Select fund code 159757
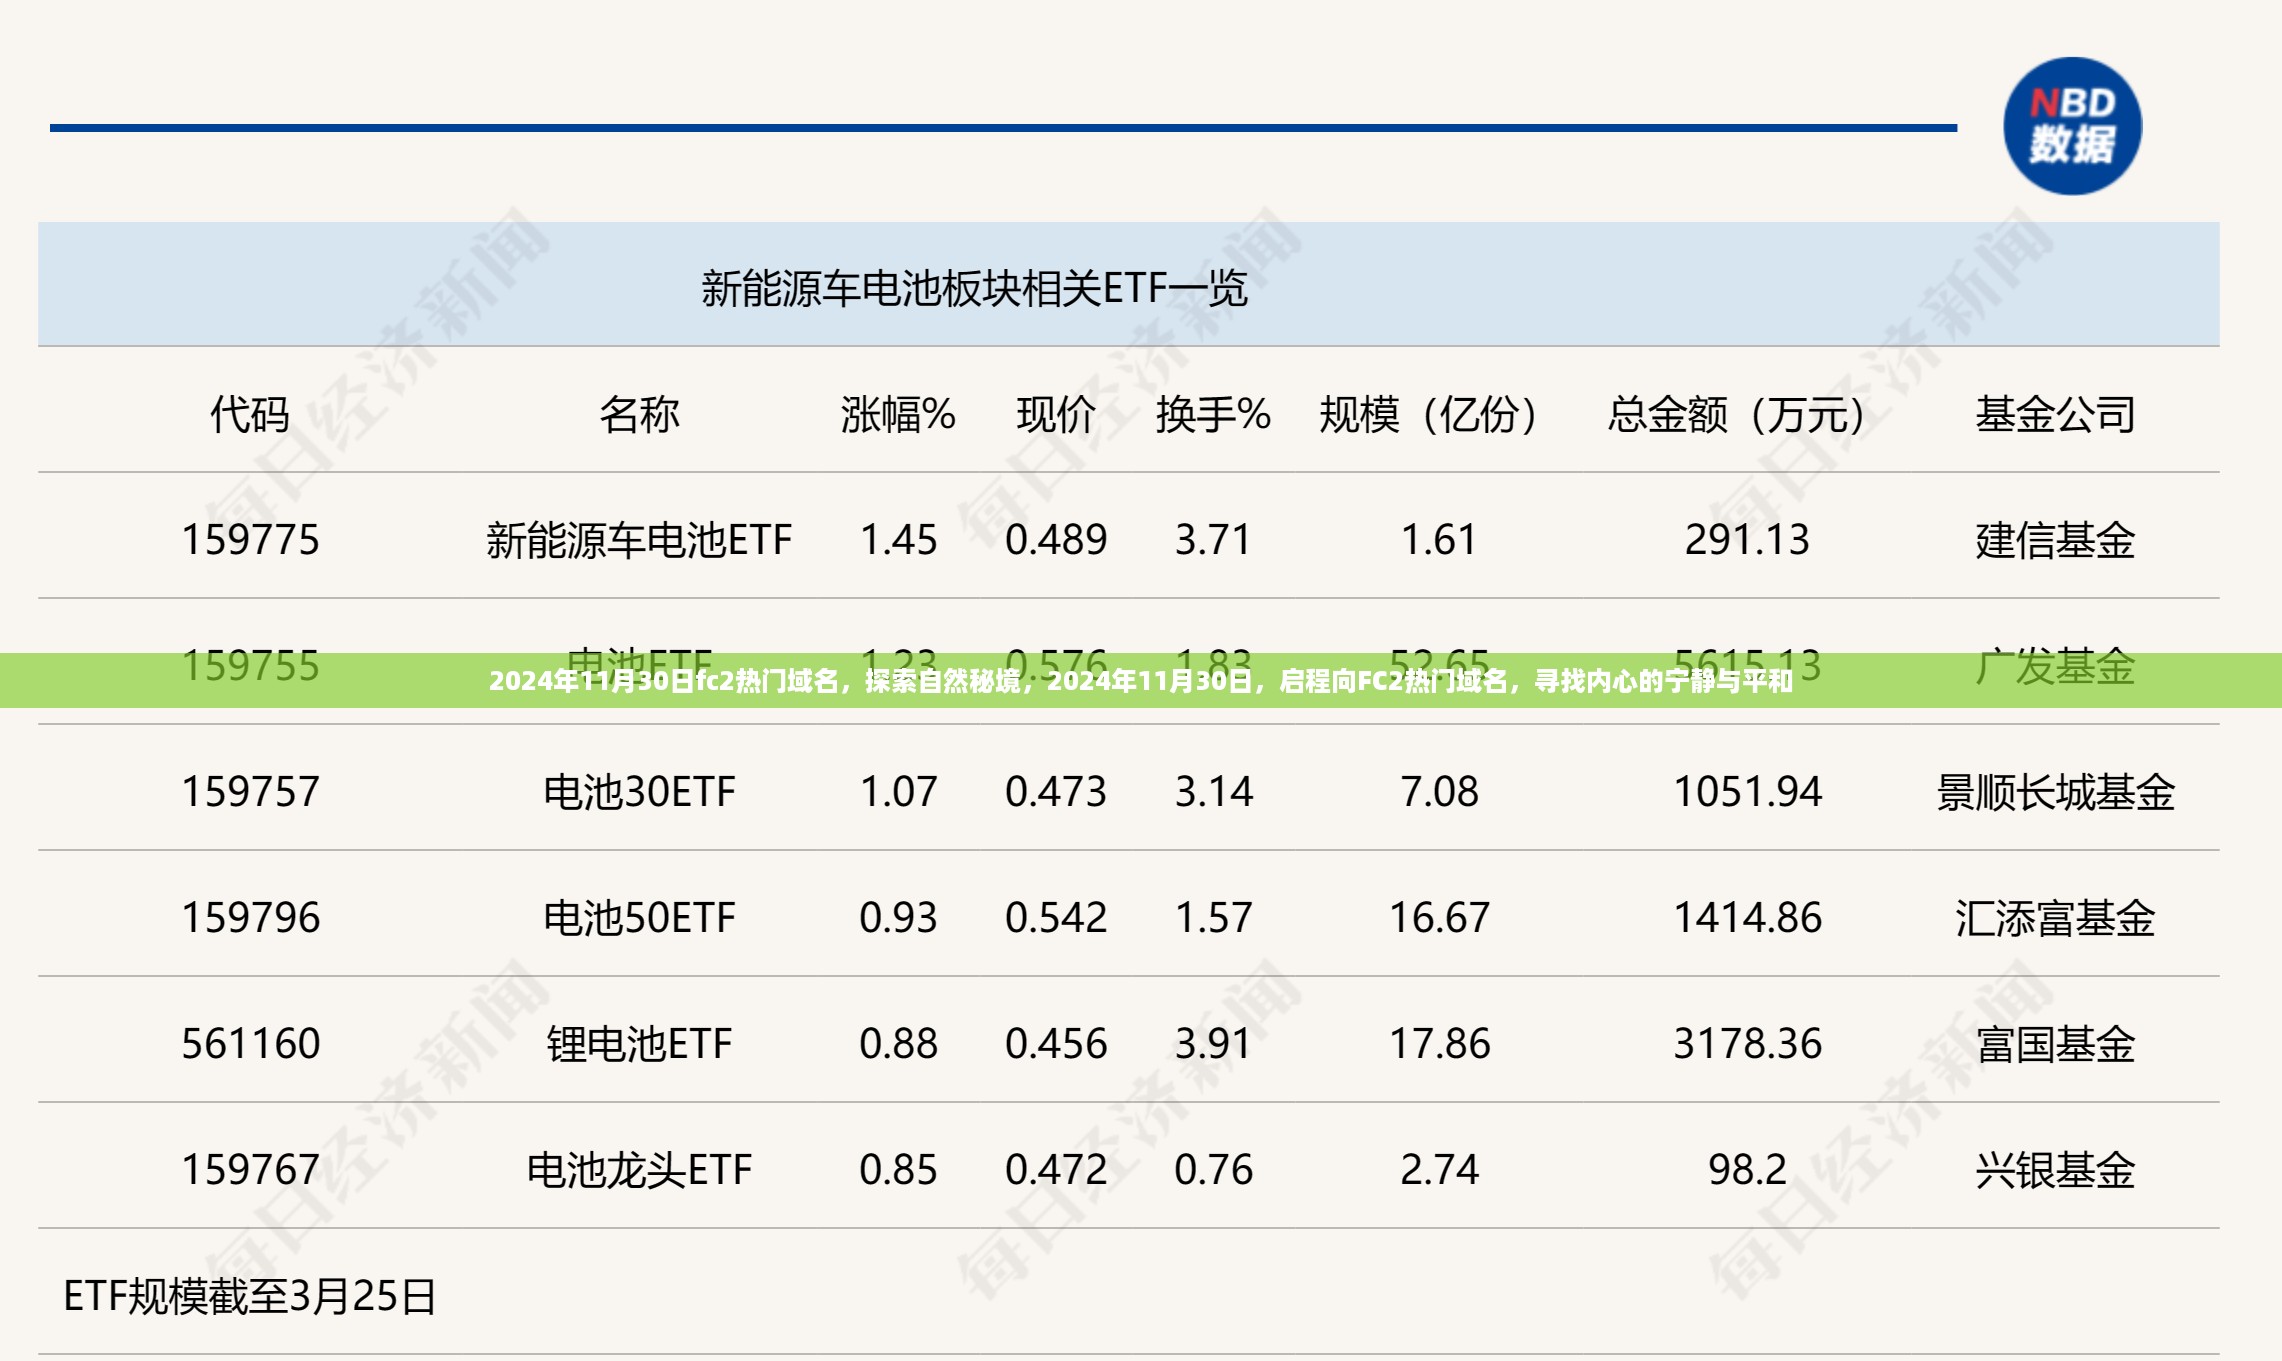Image resolution: width=2282 pixels, height=1361 pixels. [x=250, y=792]
